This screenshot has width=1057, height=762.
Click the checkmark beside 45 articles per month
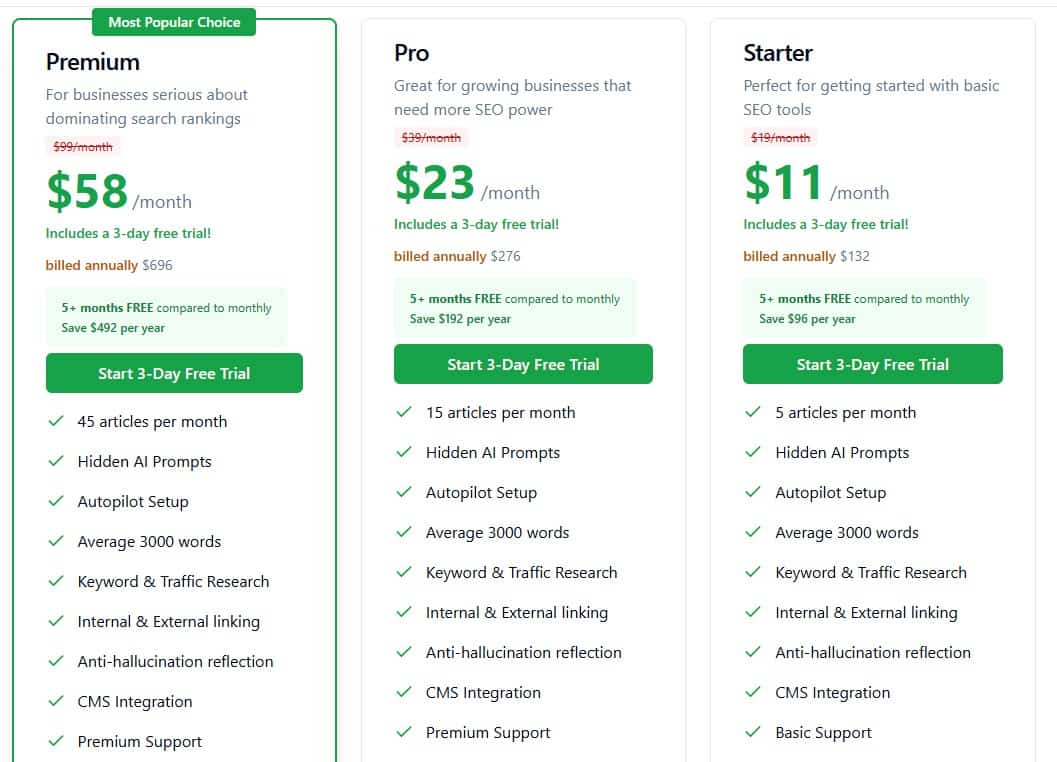[x=56, y=421]
